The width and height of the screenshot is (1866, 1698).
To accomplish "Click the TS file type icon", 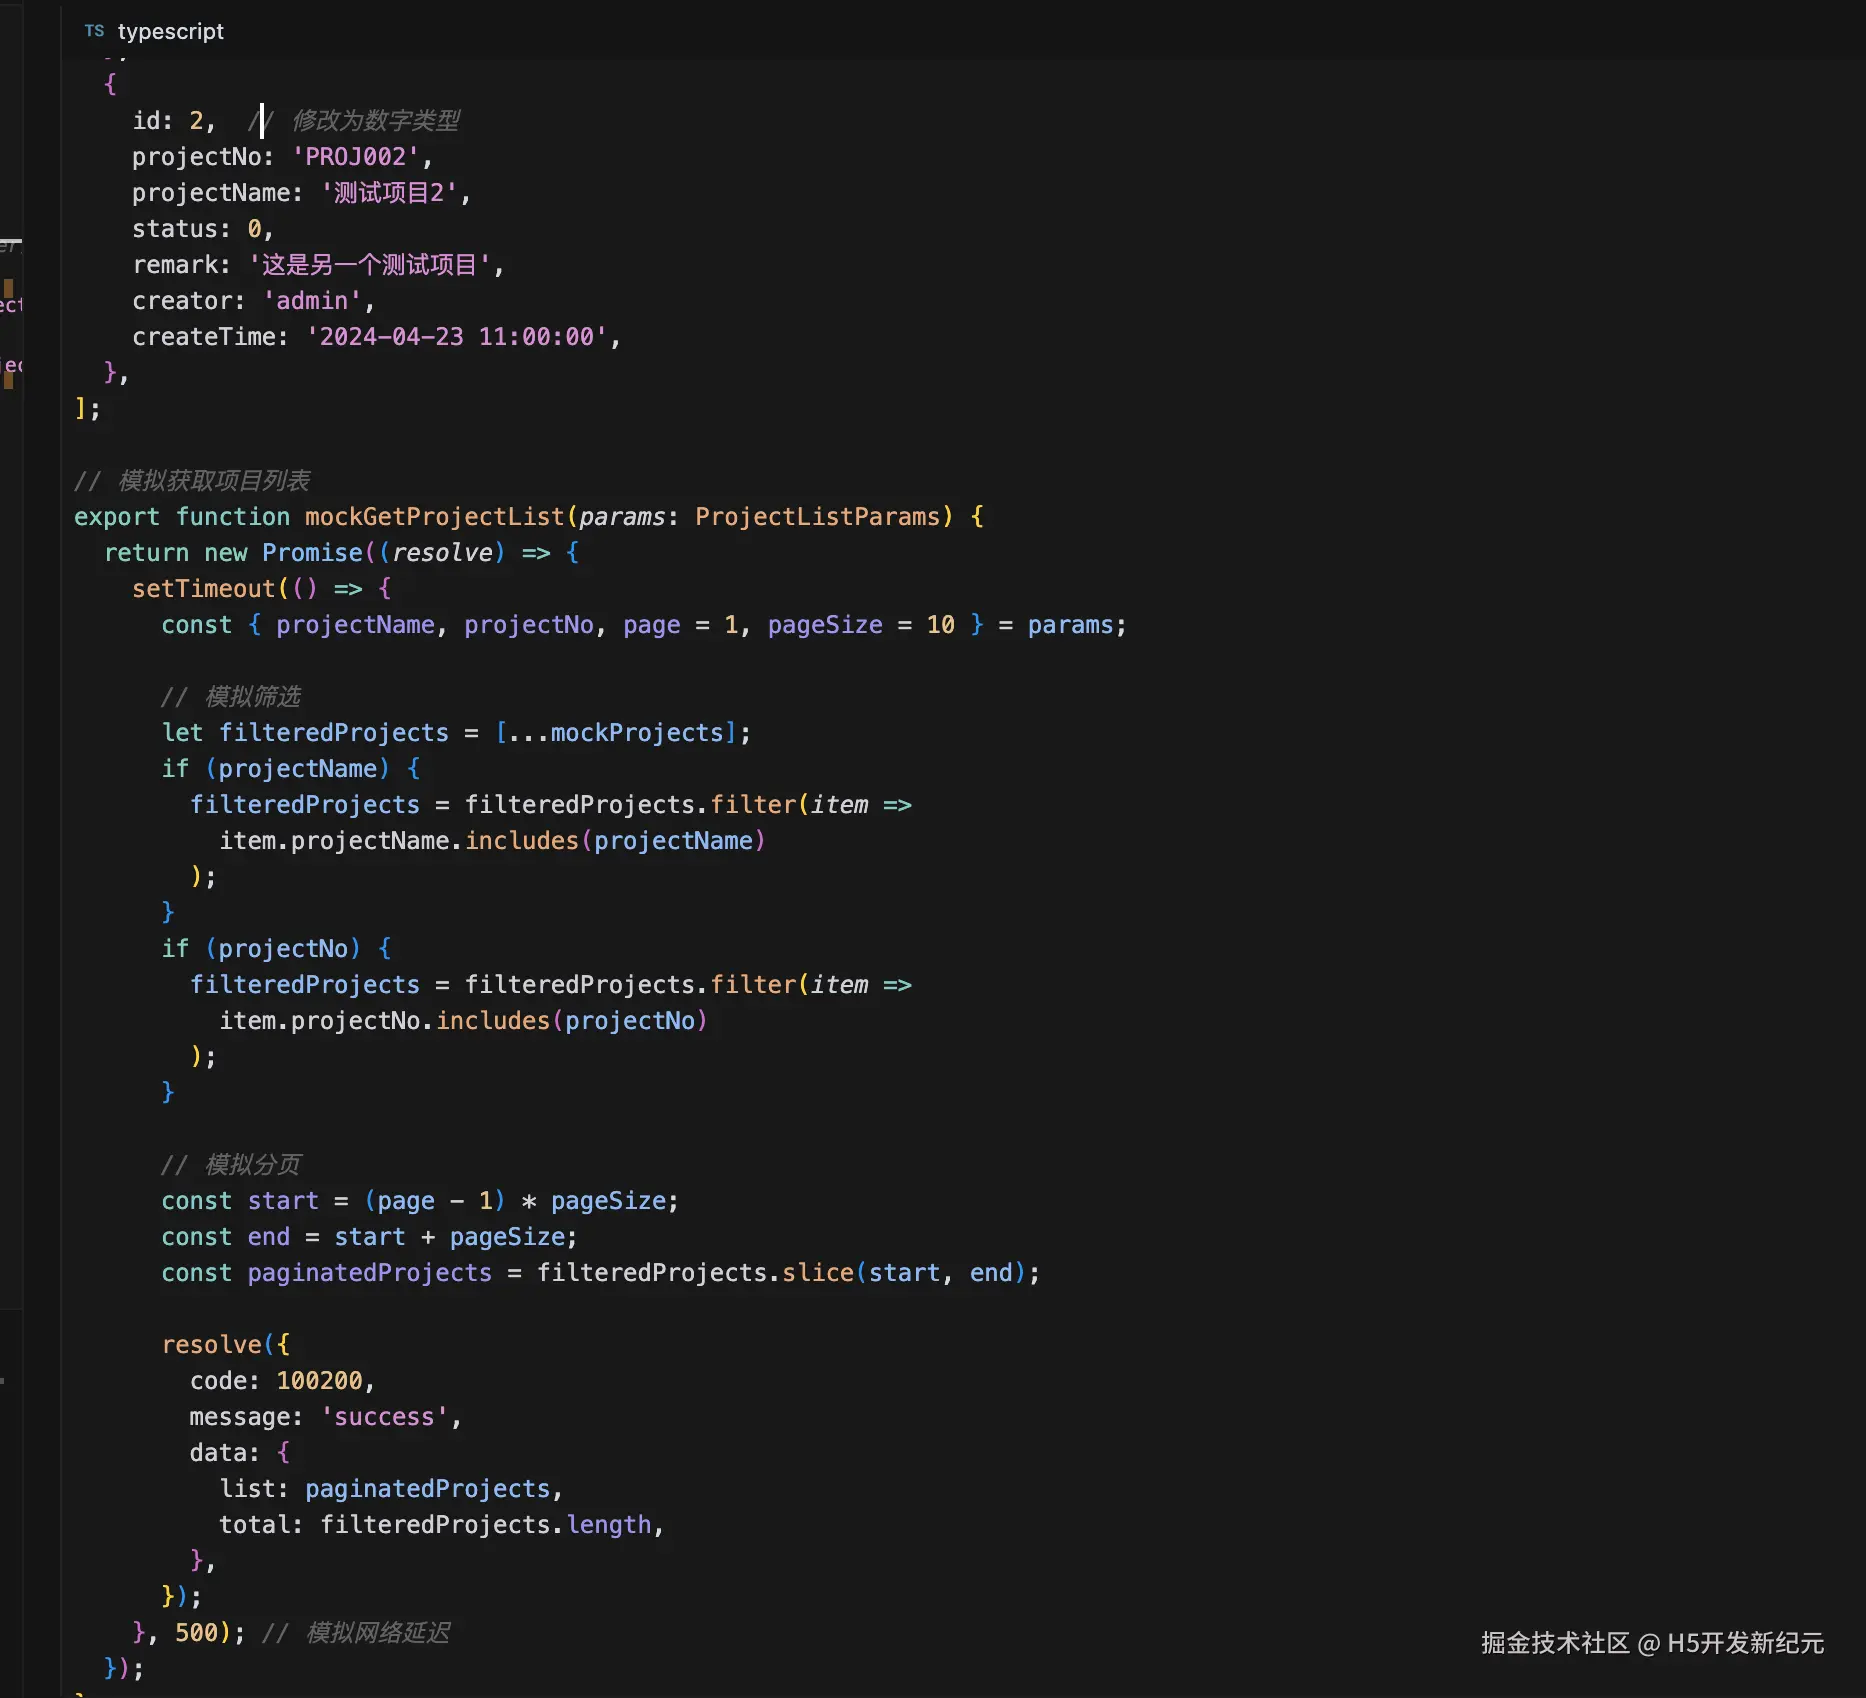I will (94, 31).
